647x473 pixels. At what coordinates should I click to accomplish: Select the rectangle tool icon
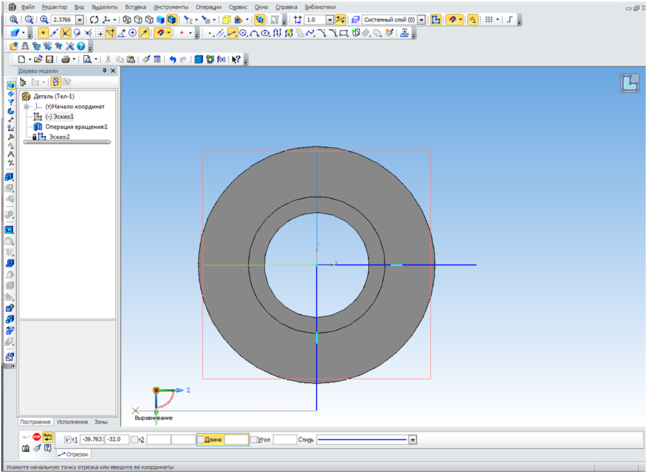pos(343,33)
